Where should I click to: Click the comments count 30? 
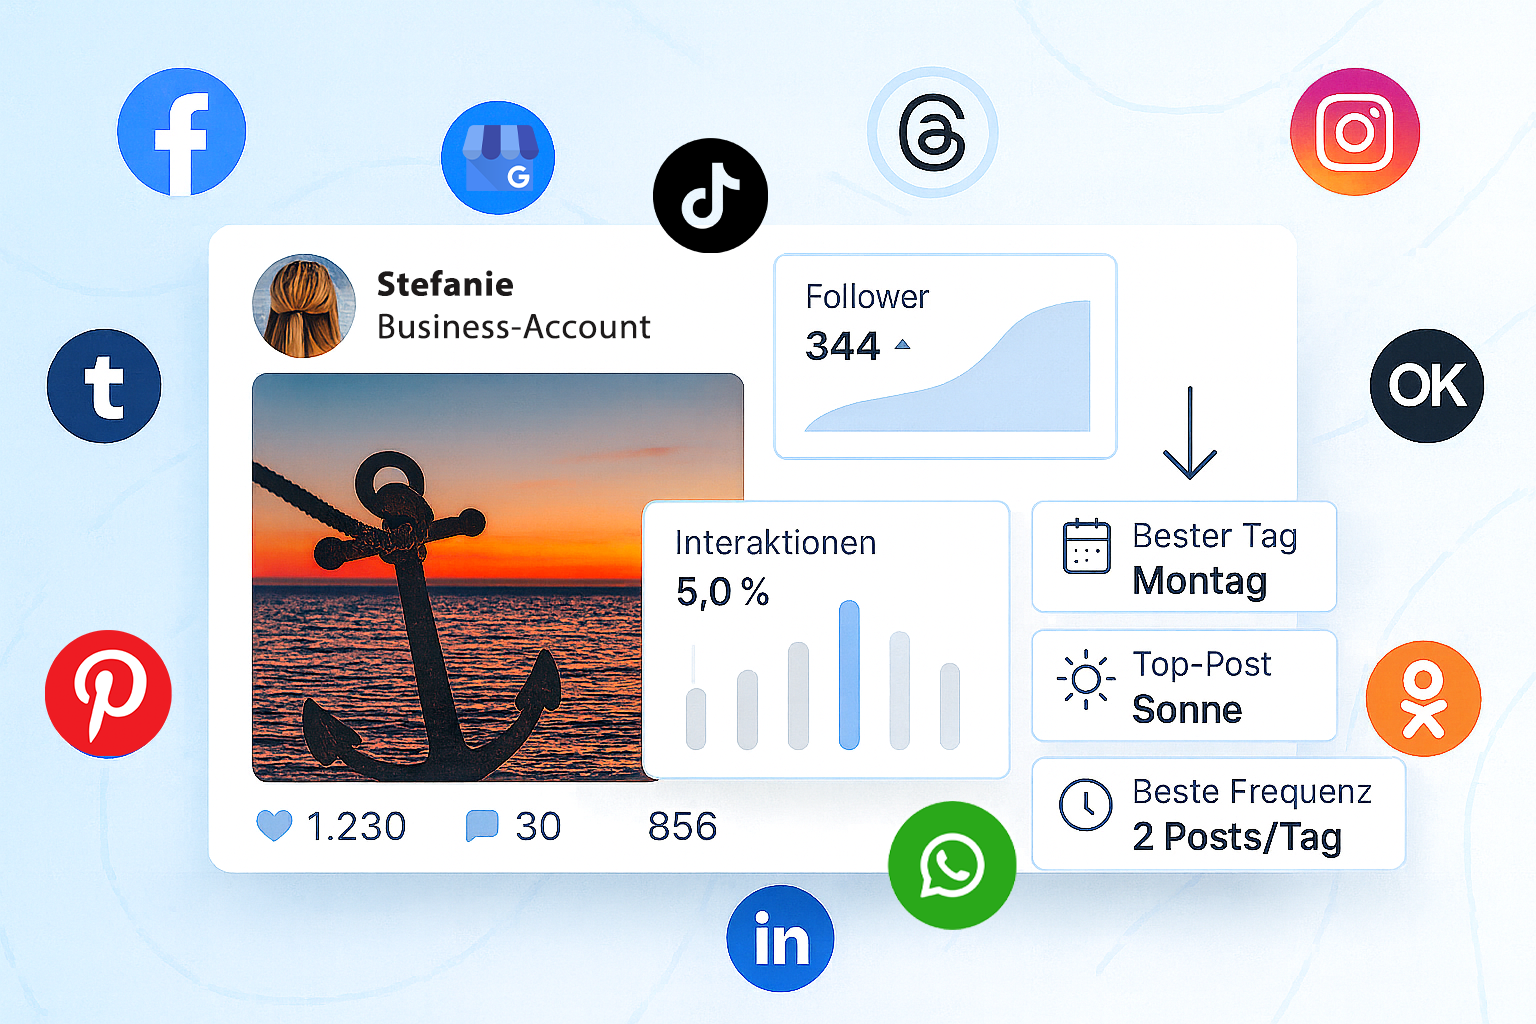pos(538,827)
